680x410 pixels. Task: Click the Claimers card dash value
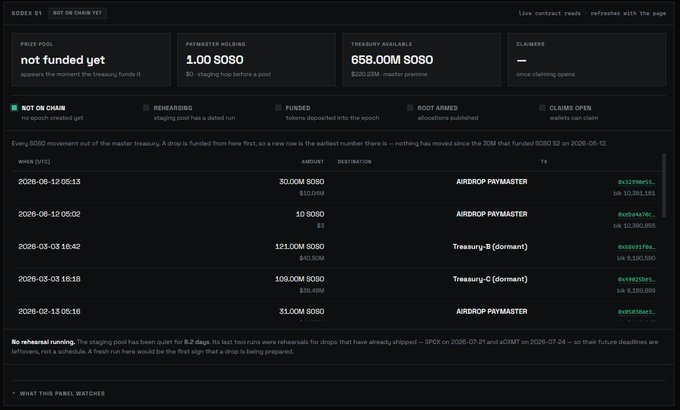pos(522,60)
